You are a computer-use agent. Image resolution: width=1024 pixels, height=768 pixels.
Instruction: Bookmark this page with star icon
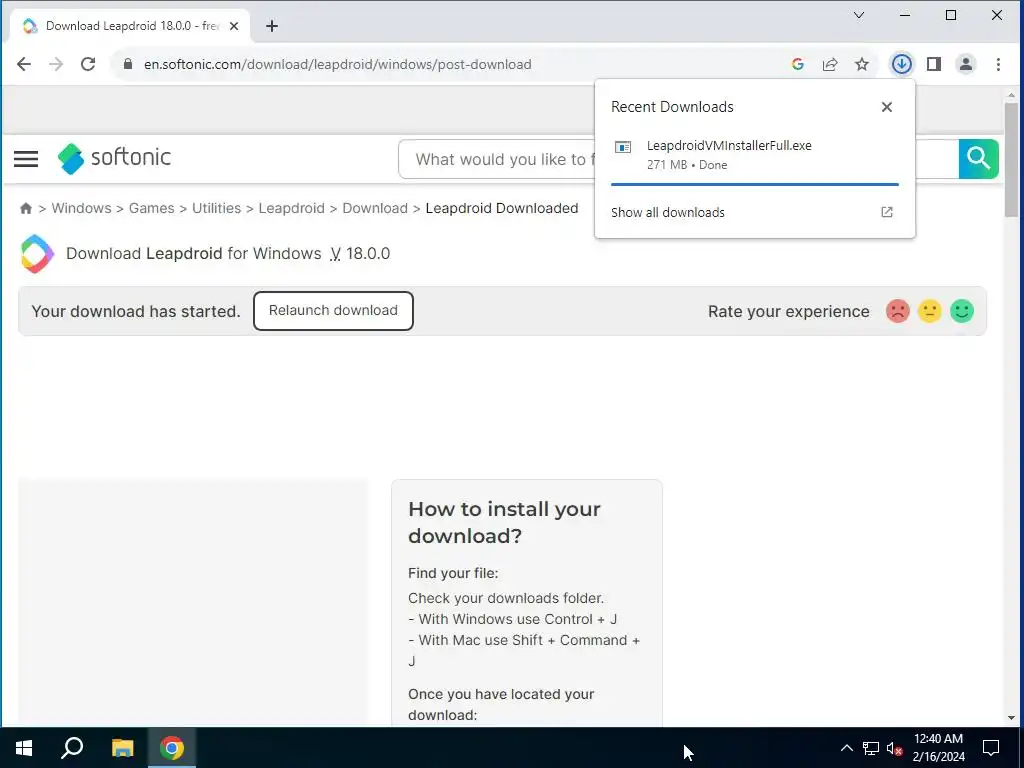tap(862, 64)
